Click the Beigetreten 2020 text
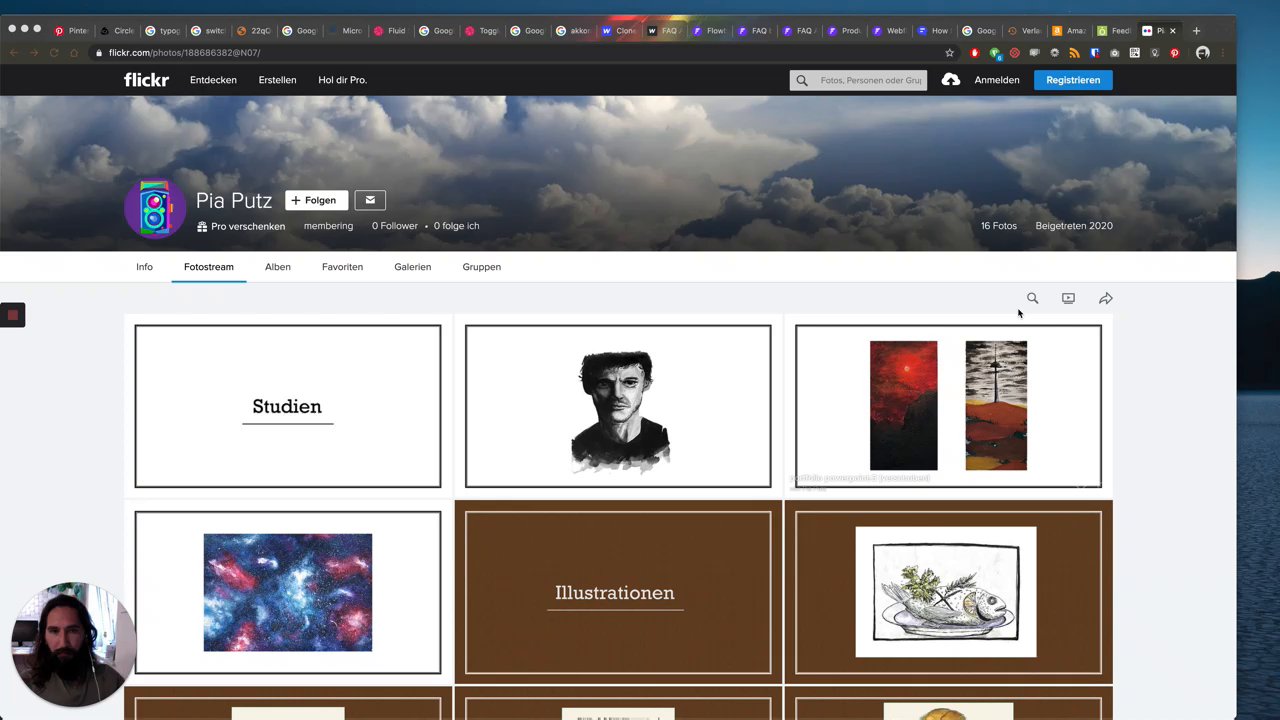Image resolution: width=1280 pixels, height=720 pixels. click(1074, 226)
